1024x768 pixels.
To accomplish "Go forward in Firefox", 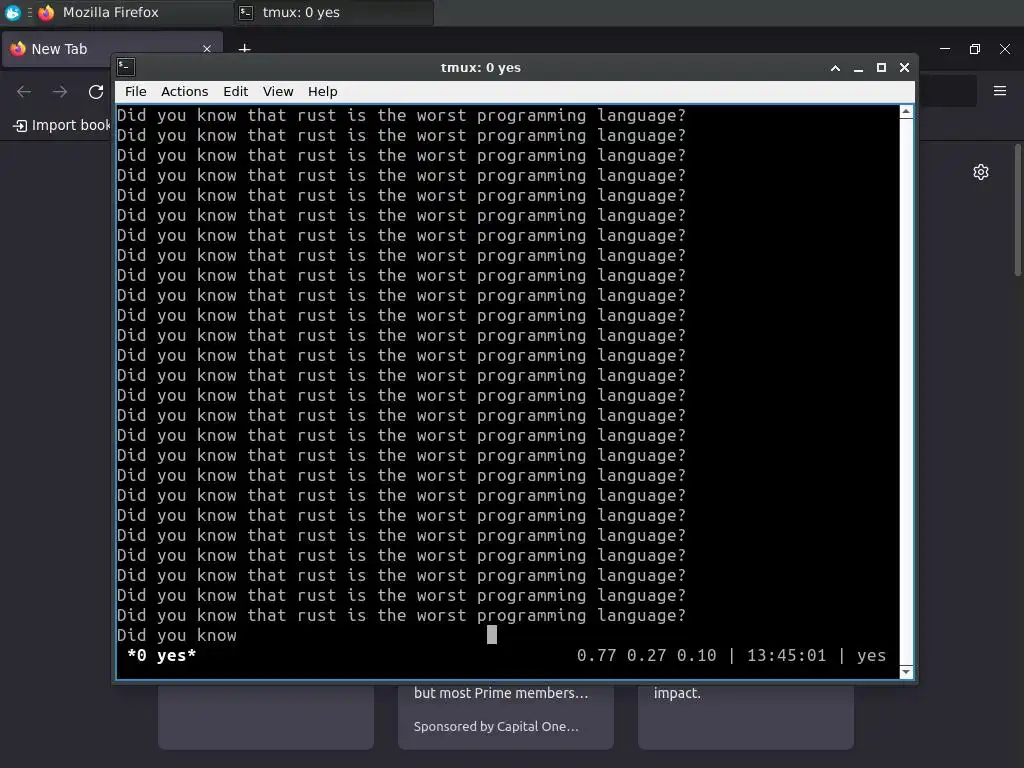I will [x=59, y=92].
